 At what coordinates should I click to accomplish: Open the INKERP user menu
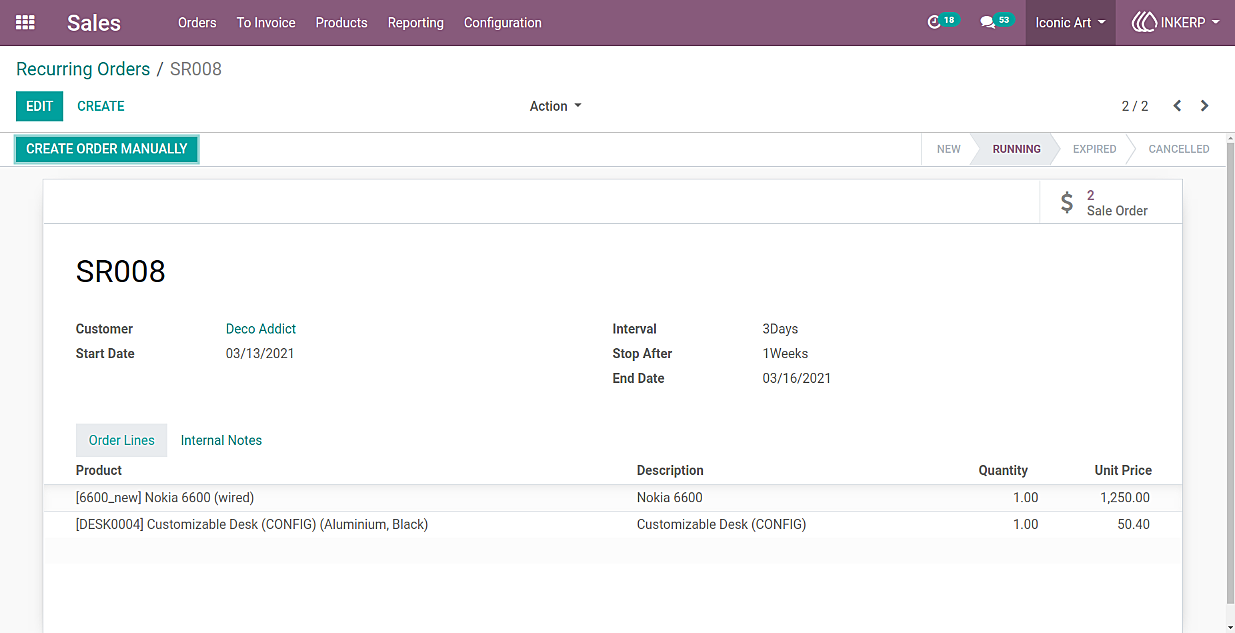point(1175,22)
